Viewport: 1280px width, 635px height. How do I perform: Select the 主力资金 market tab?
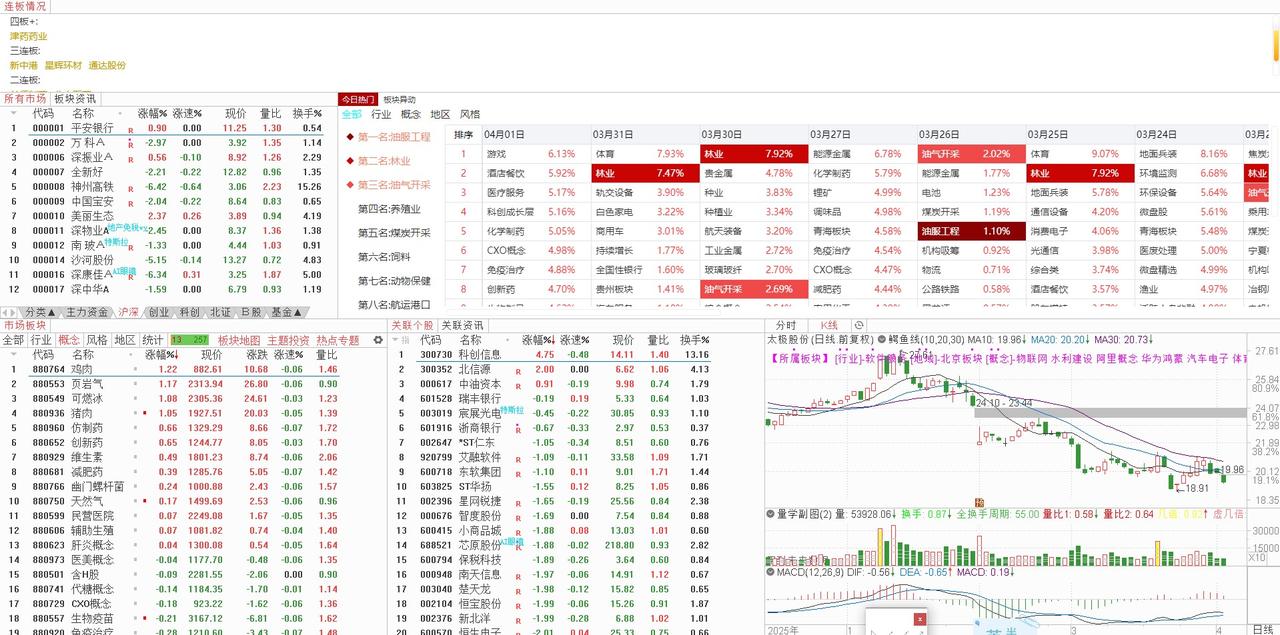[x=87, y=312]
